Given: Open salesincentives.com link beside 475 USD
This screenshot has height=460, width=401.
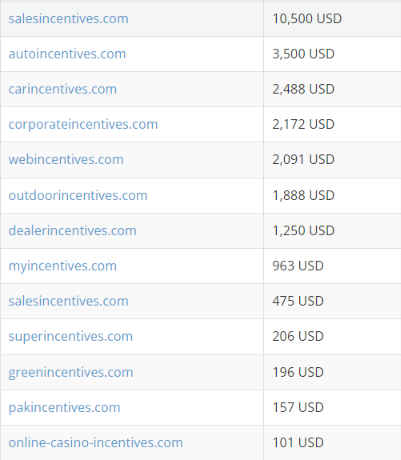Looking at the screenshot, I should tap(68, 301).
